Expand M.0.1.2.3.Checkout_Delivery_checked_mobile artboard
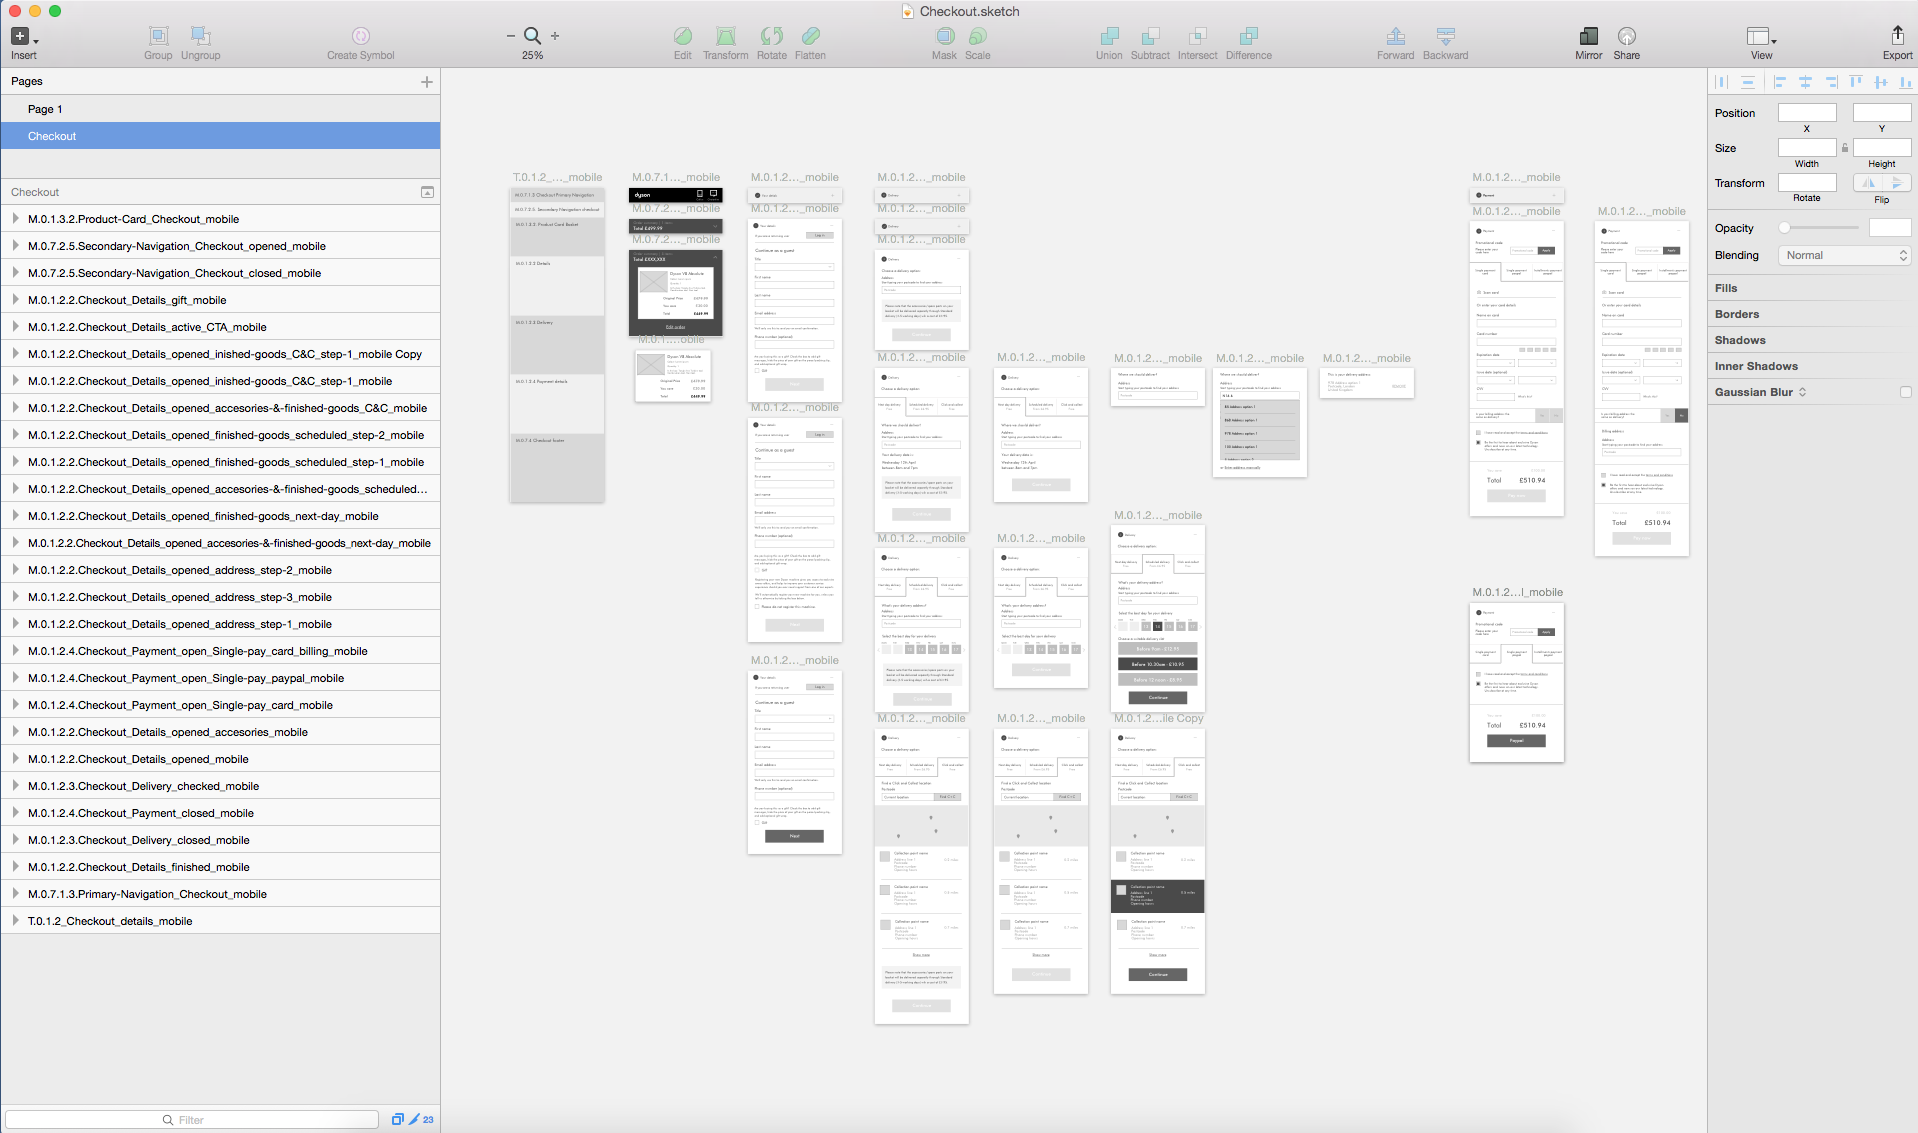This screenshot has height=1133, width=1918. point(15,785)
